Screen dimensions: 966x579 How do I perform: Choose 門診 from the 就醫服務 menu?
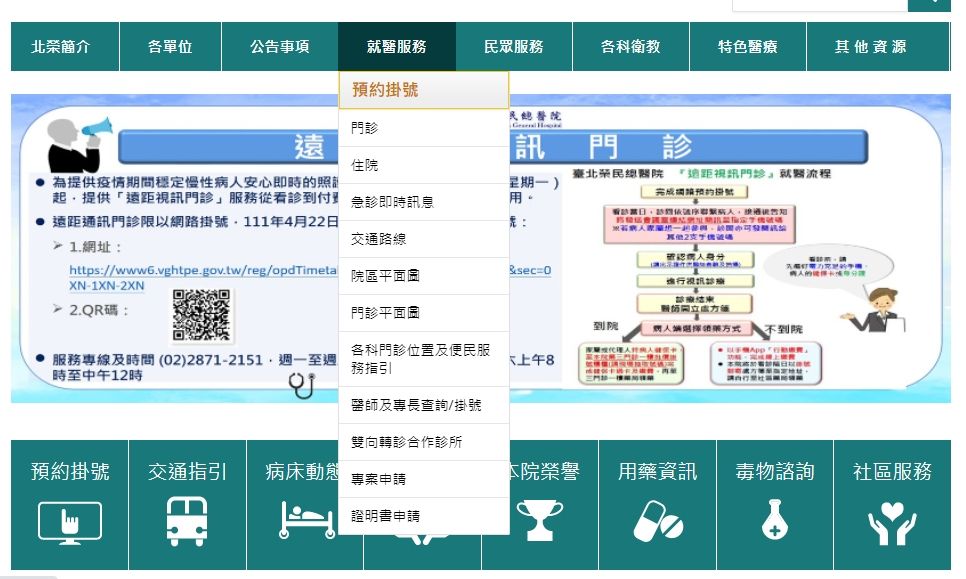(x=365, y=128)
